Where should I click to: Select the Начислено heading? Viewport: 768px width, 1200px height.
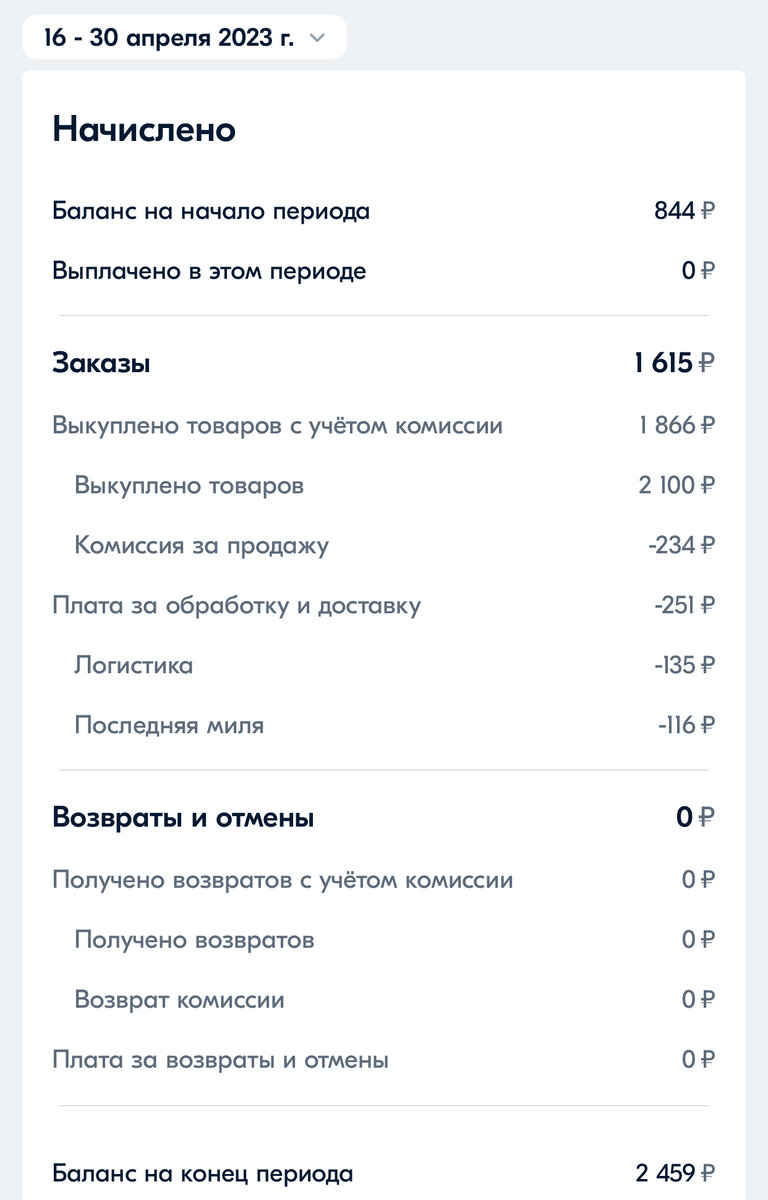(144, 129)
